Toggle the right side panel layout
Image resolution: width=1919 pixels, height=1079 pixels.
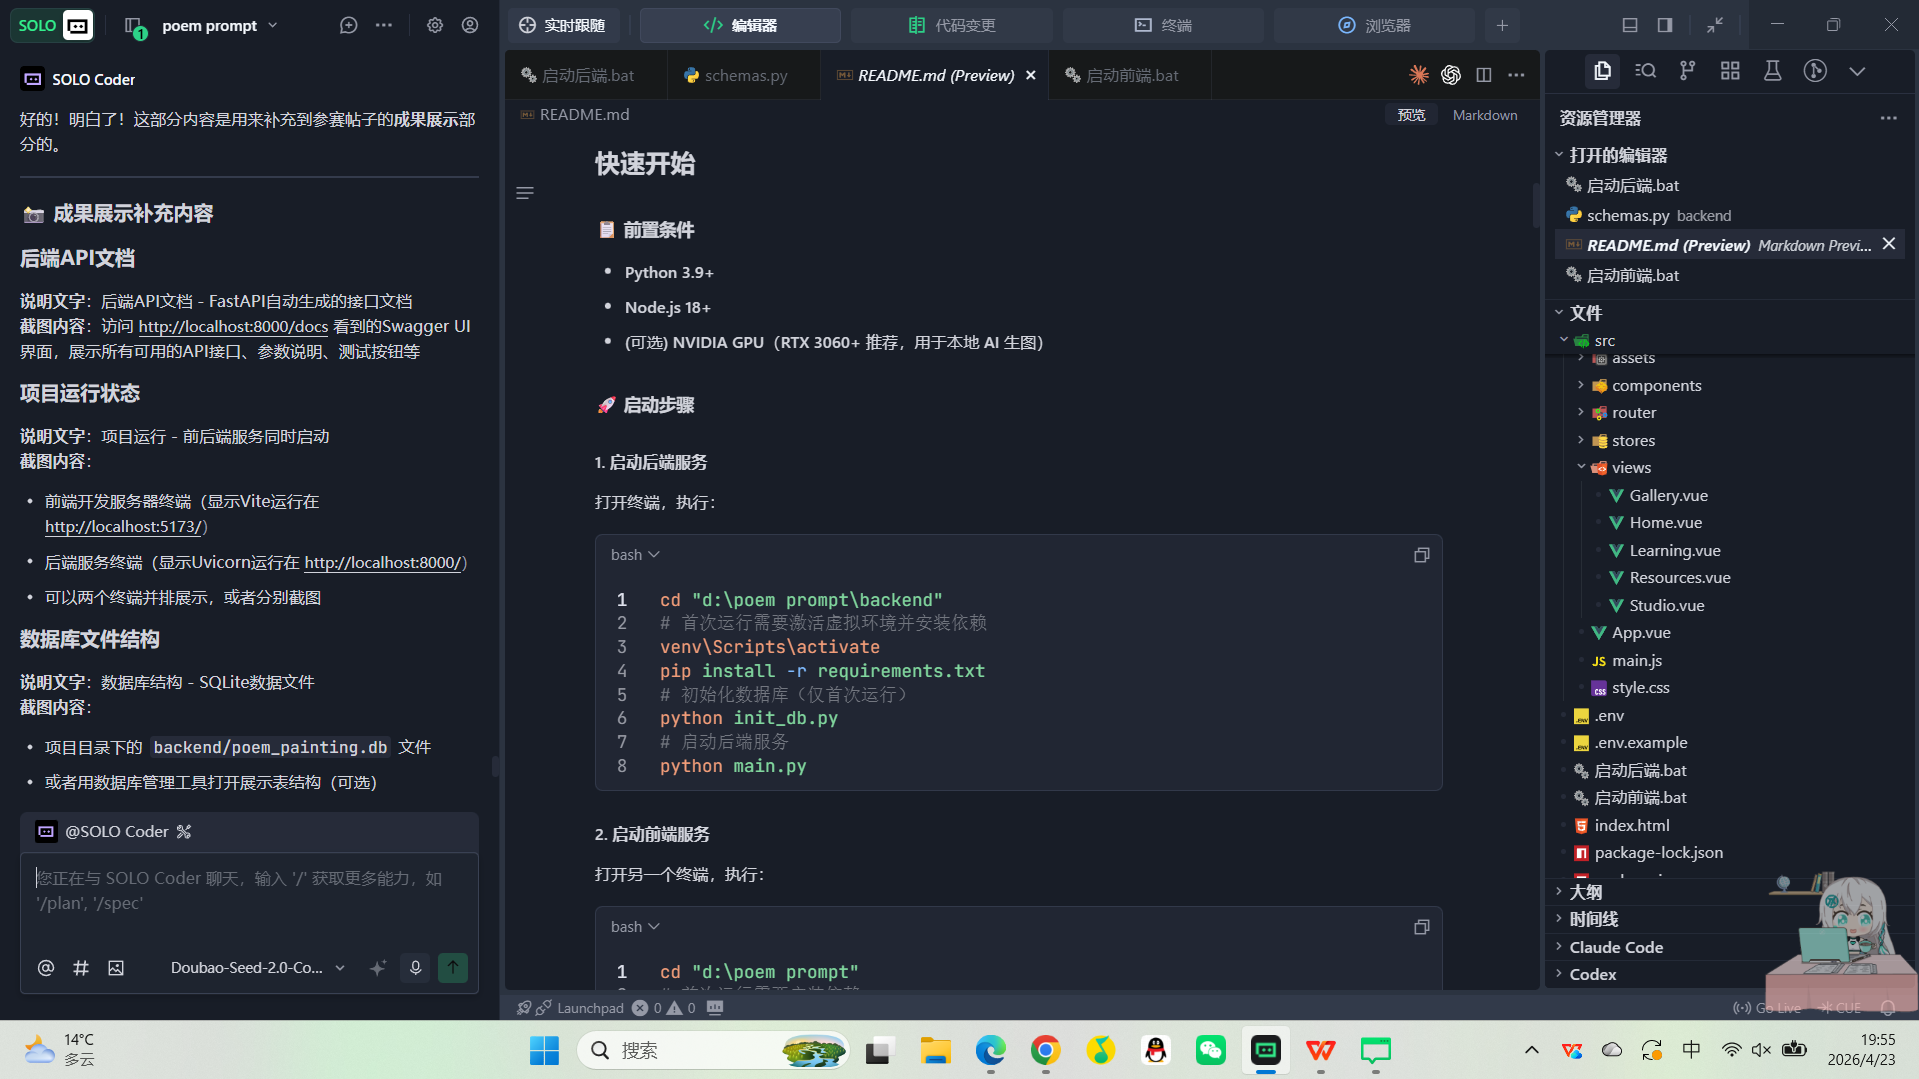1665,25
